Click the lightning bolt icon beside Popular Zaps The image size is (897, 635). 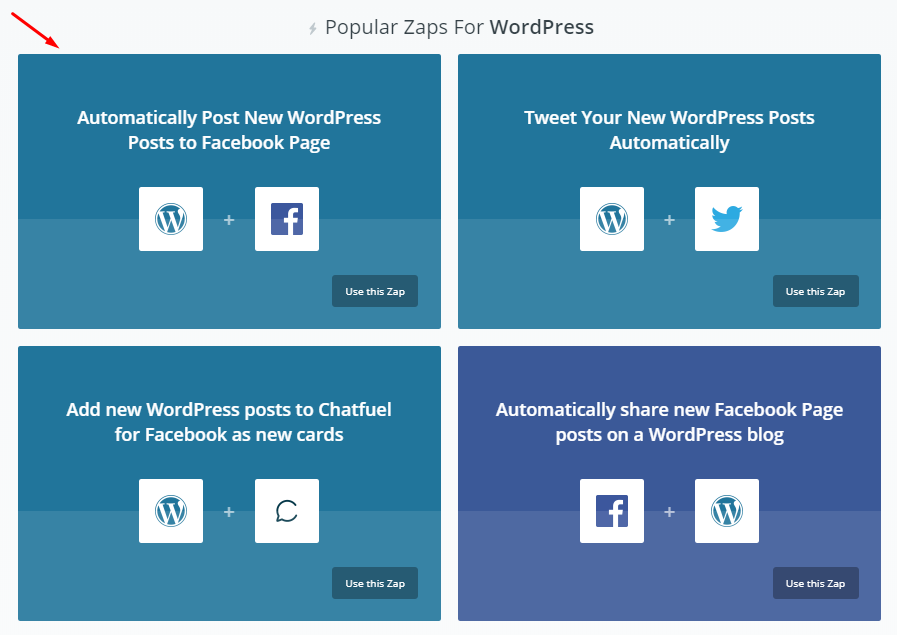(x=313, y=29)
